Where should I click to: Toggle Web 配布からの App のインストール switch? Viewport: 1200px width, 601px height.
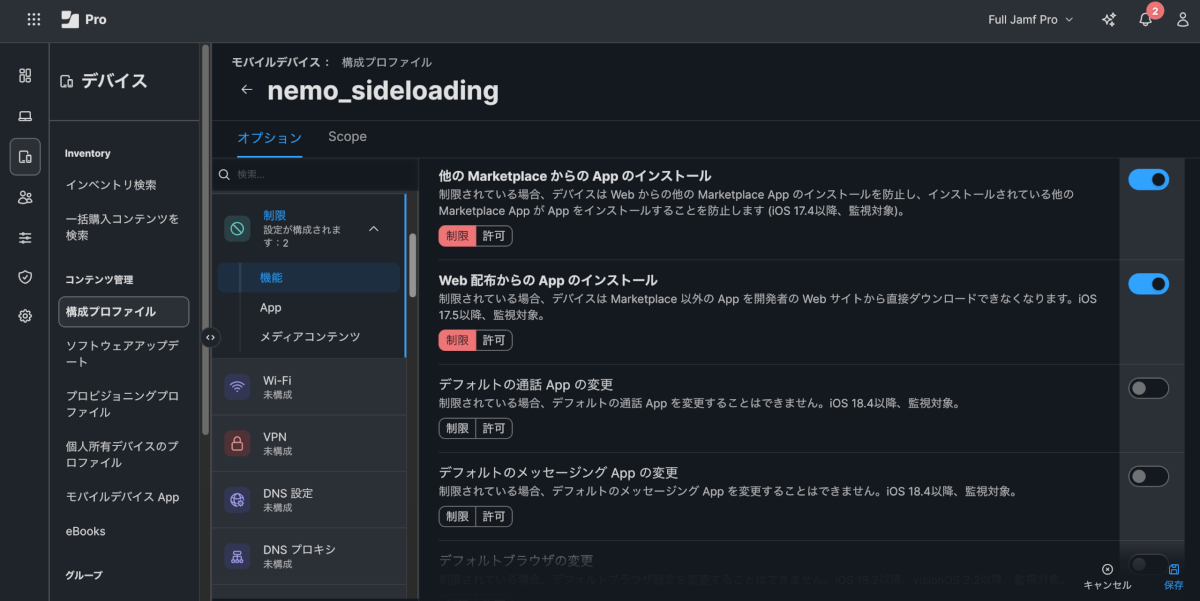tap(1149, 284)
